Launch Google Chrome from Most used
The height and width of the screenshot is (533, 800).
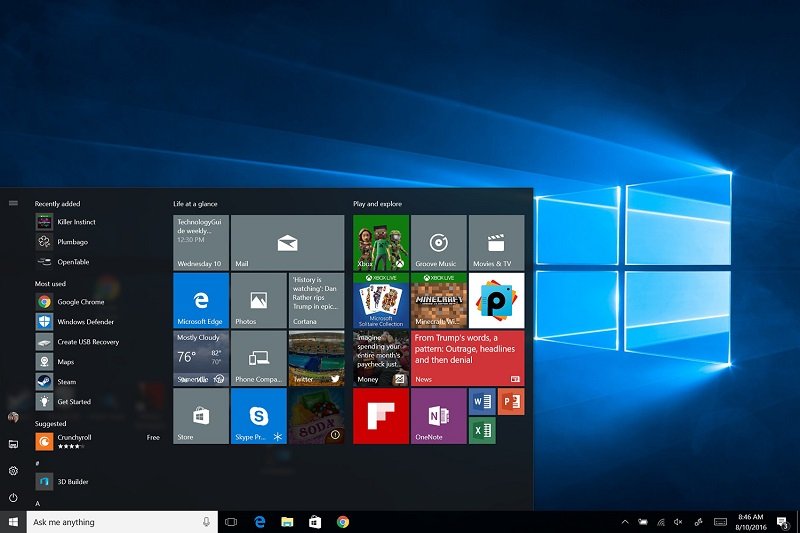[97, 302]
